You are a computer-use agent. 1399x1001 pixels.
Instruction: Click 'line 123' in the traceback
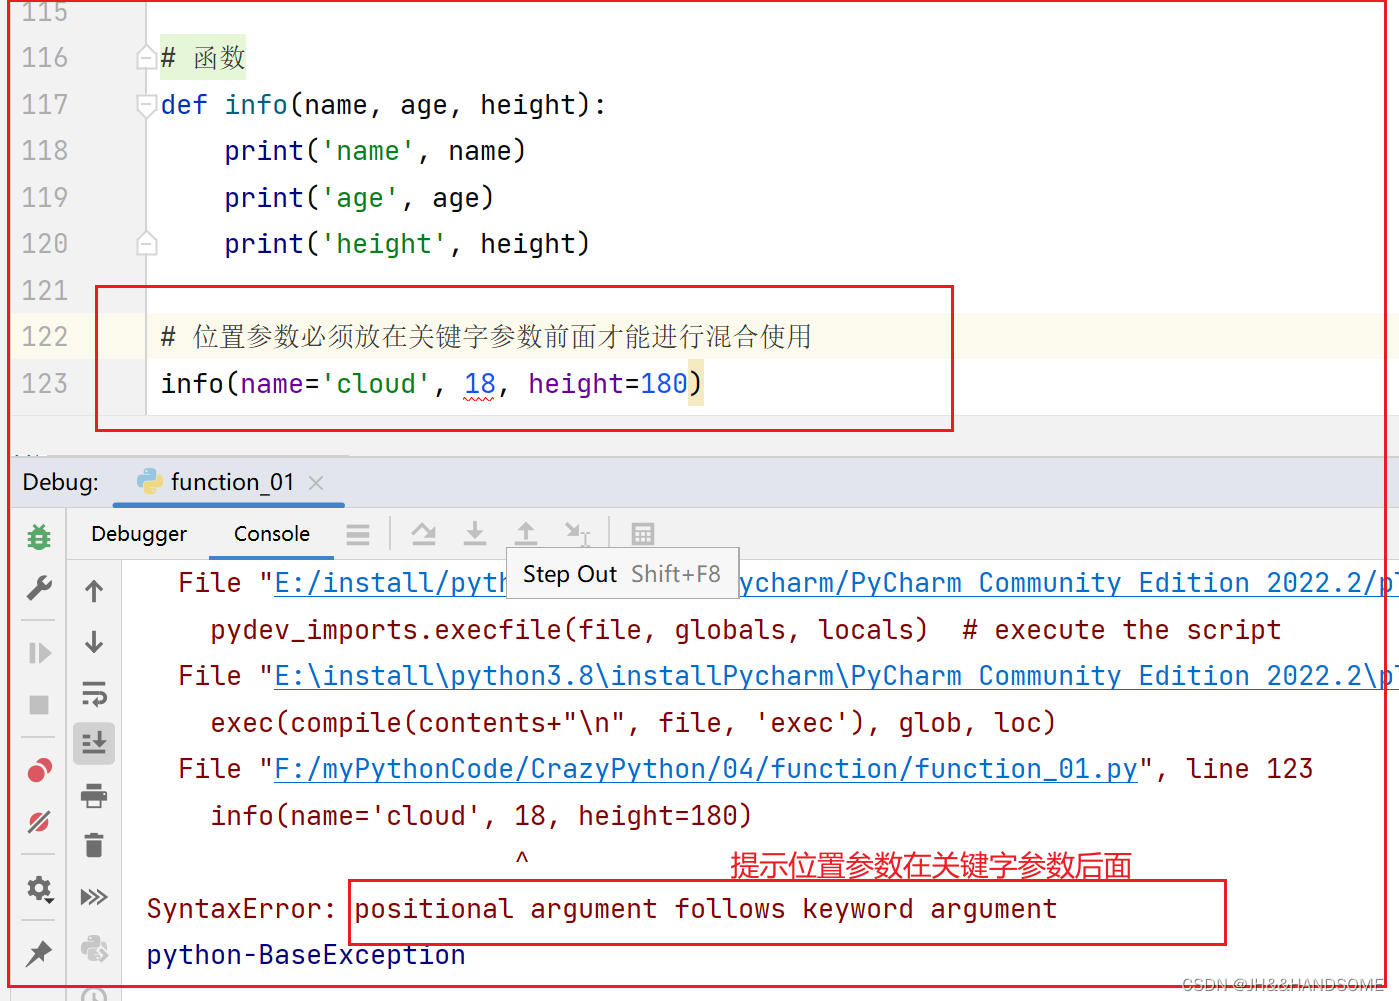1250,769
